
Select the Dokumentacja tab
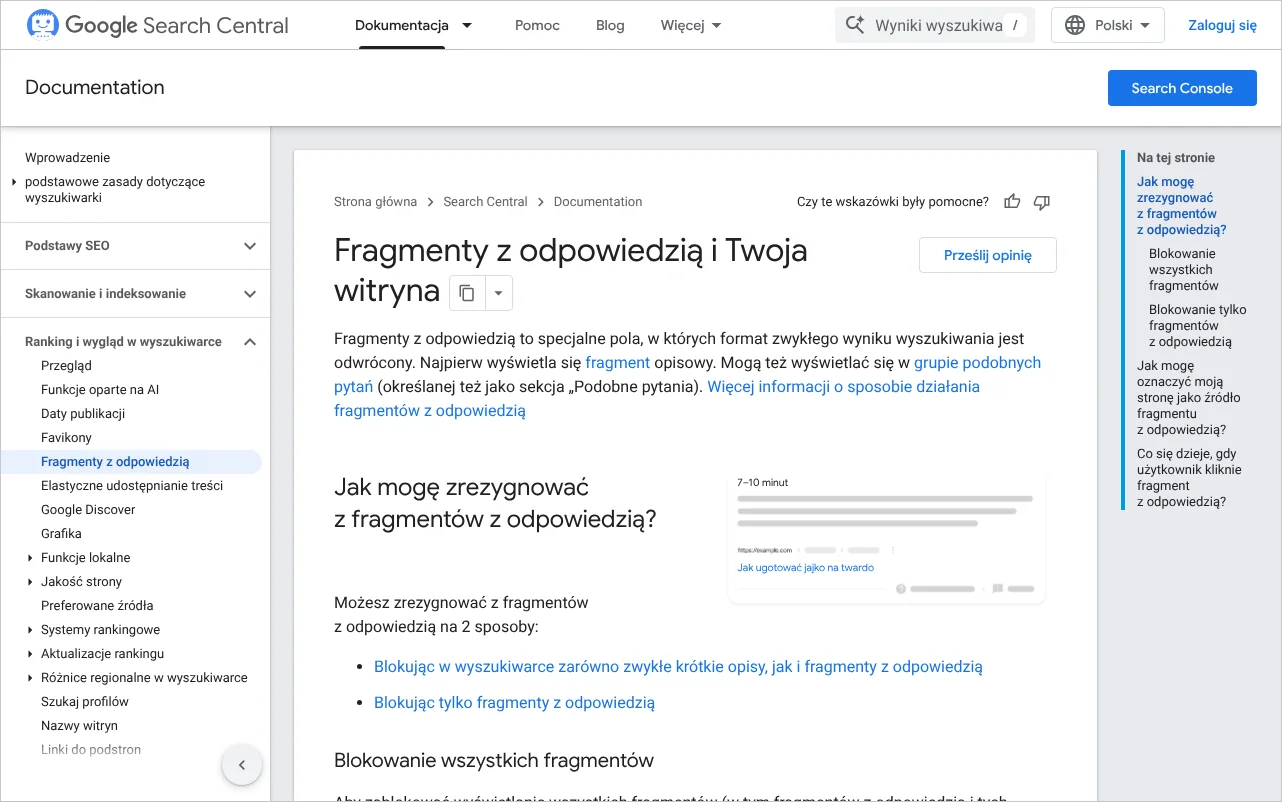click(402, 25)
